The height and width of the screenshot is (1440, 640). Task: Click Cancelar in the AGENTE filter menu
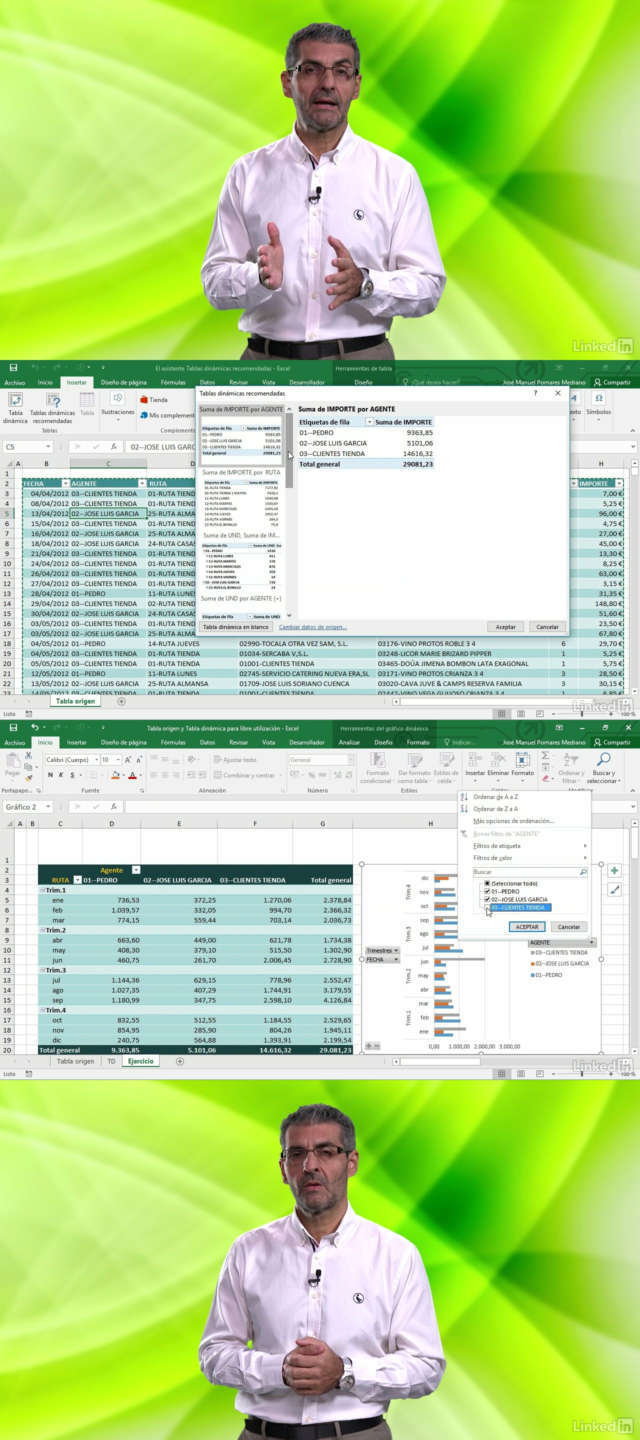pyautogui.click(x=568, y=927)
